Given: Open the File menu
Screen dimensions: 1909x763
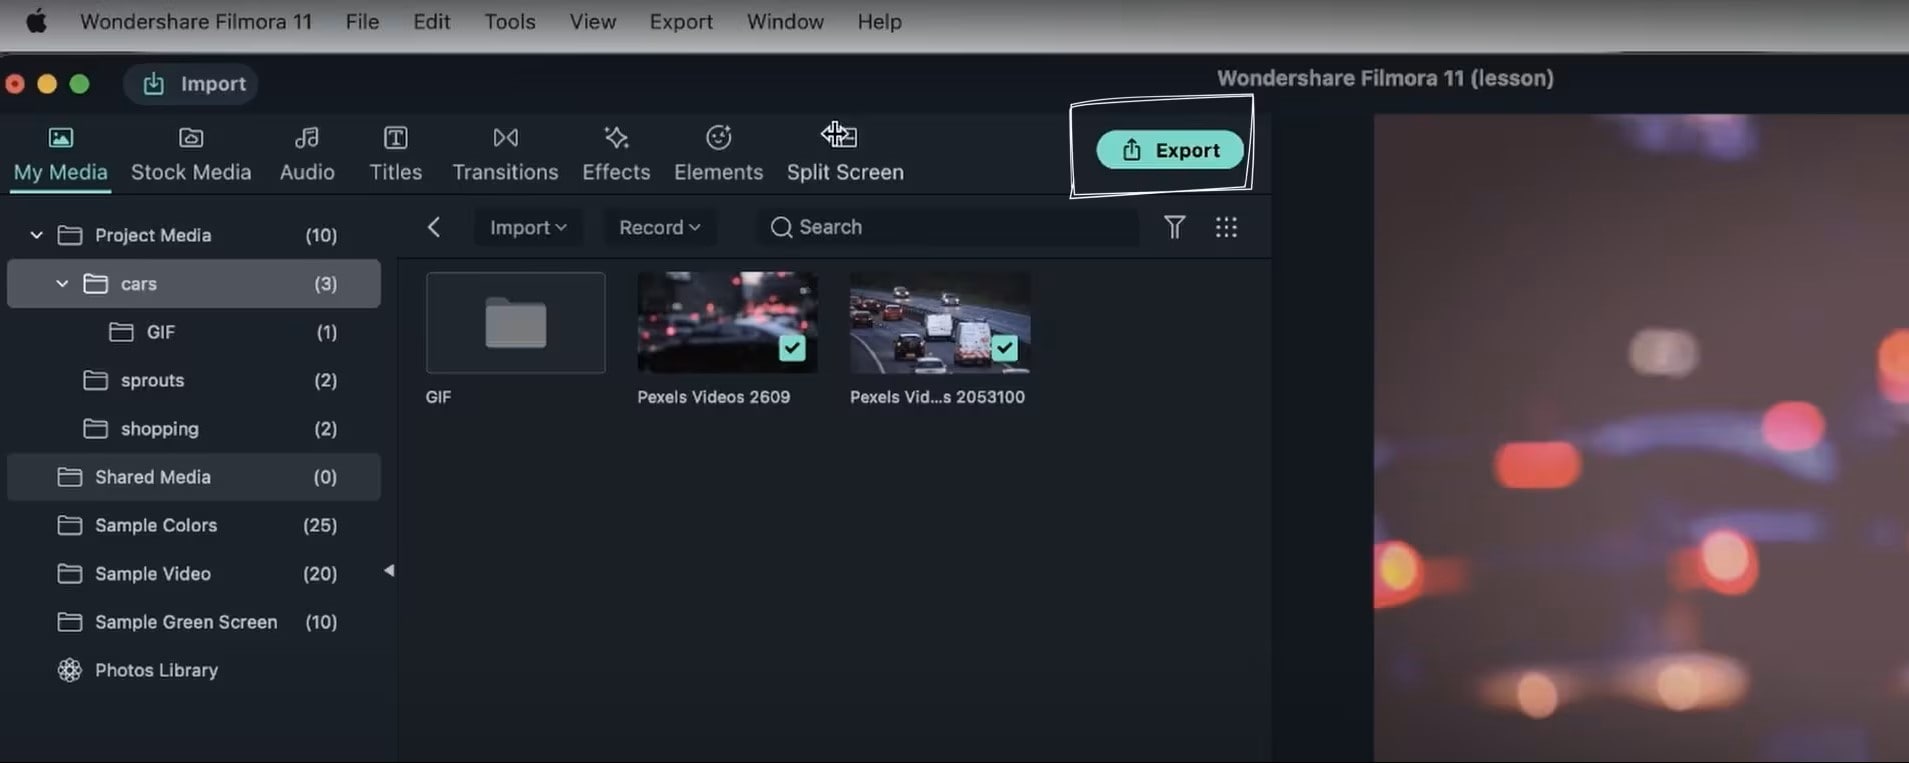Looking at the screenshot, I should pos(362,21).
